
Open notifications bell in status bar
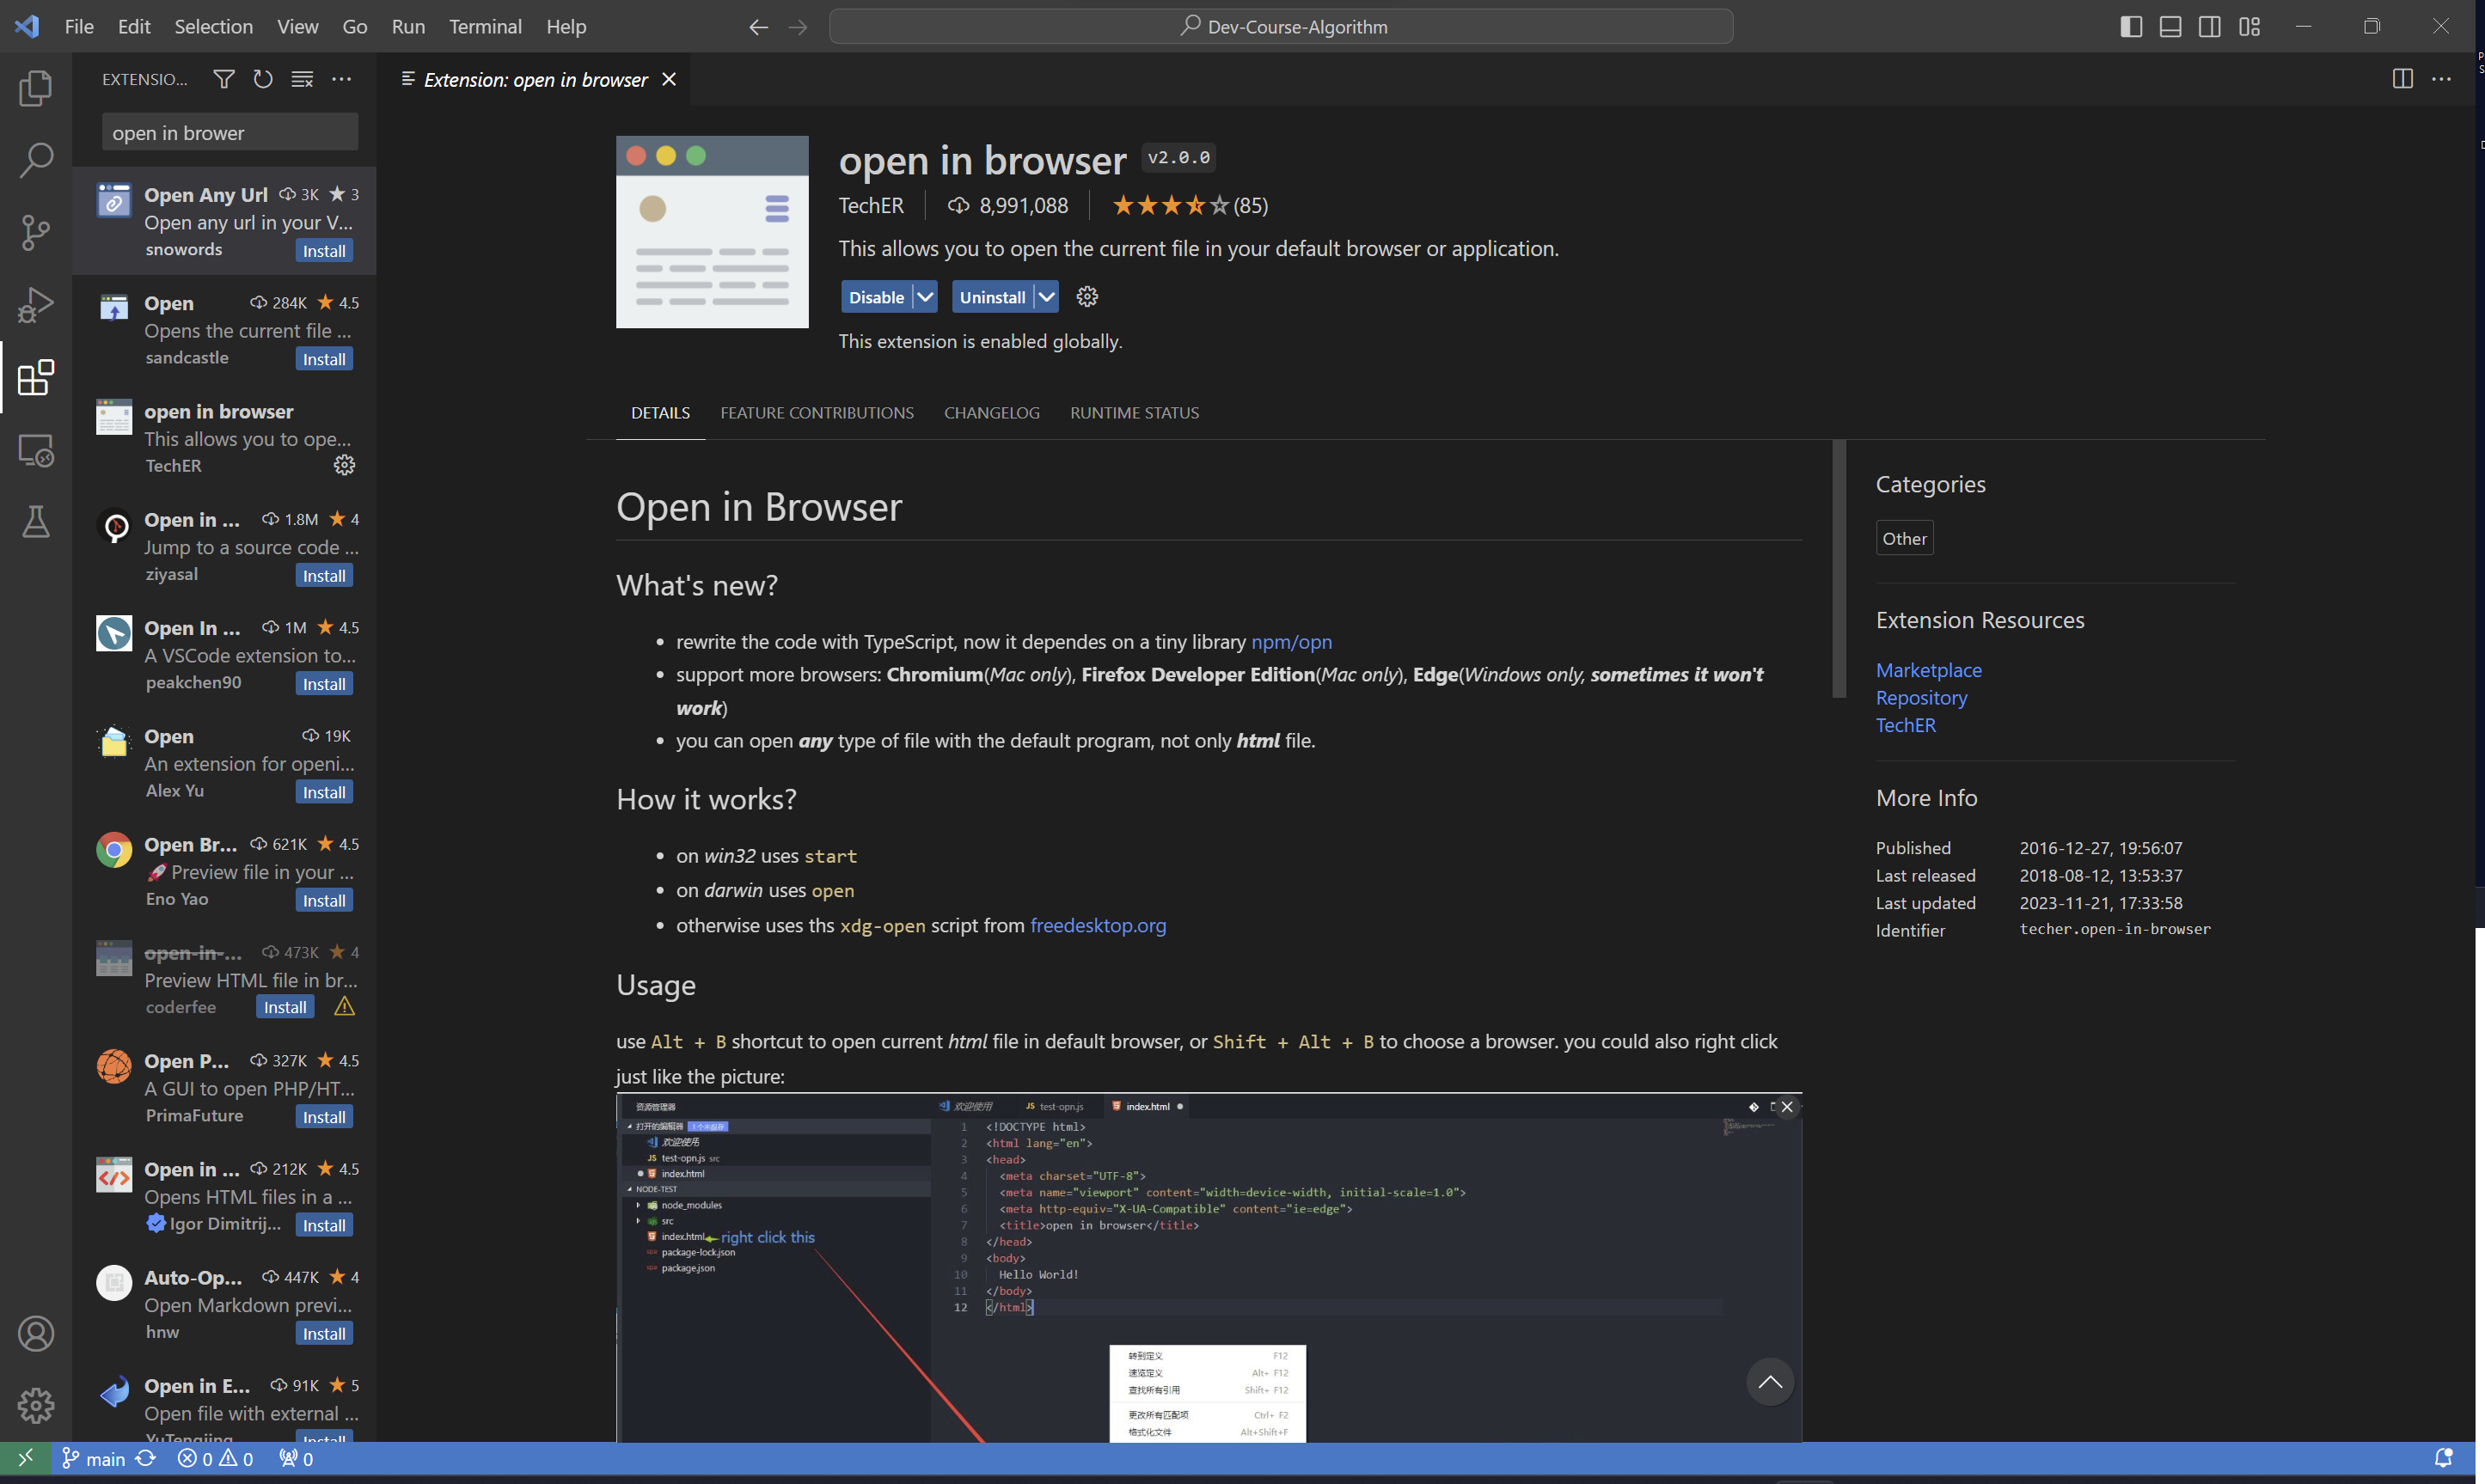pos(2443,1458)
